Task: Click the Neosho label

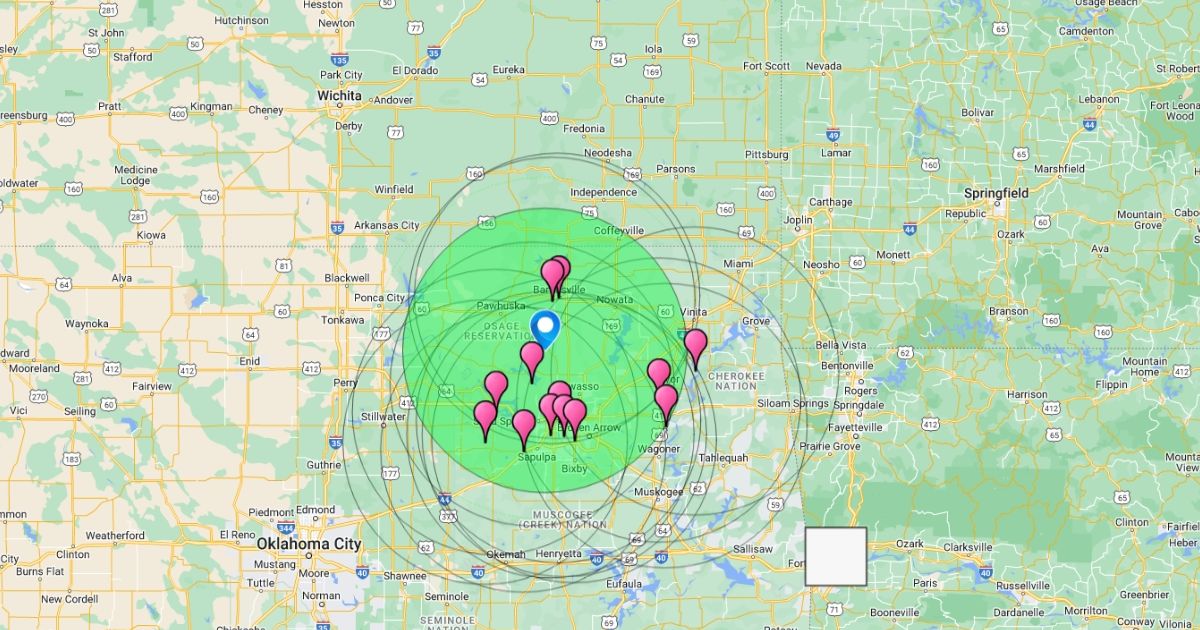Action: point(821,264)
